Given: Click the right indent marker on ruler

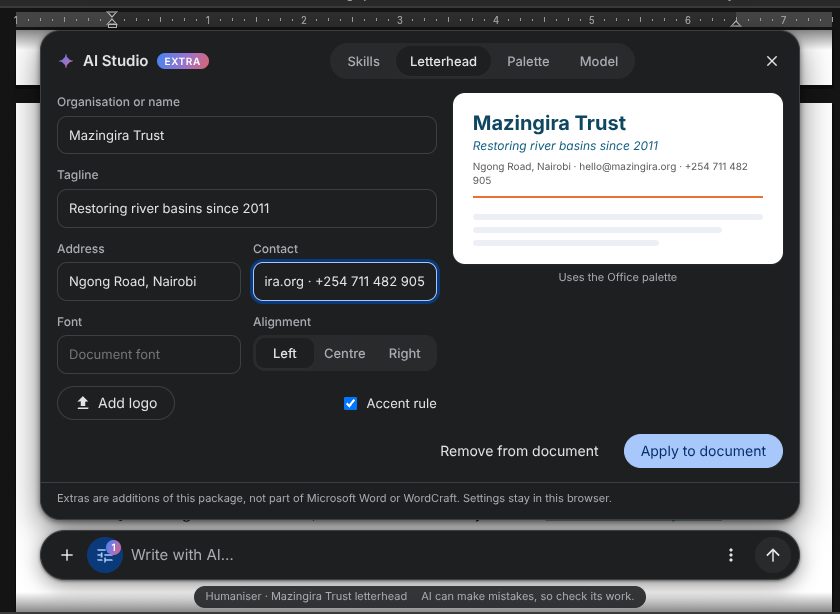Looking at the screenshot, I should click(736, 22).
